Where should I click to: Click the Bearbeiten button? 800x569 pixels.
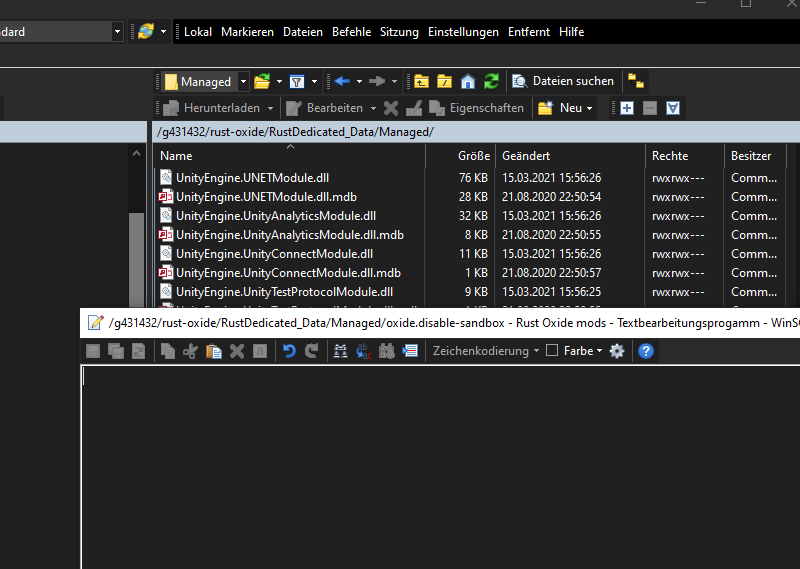tap(325, 108)
